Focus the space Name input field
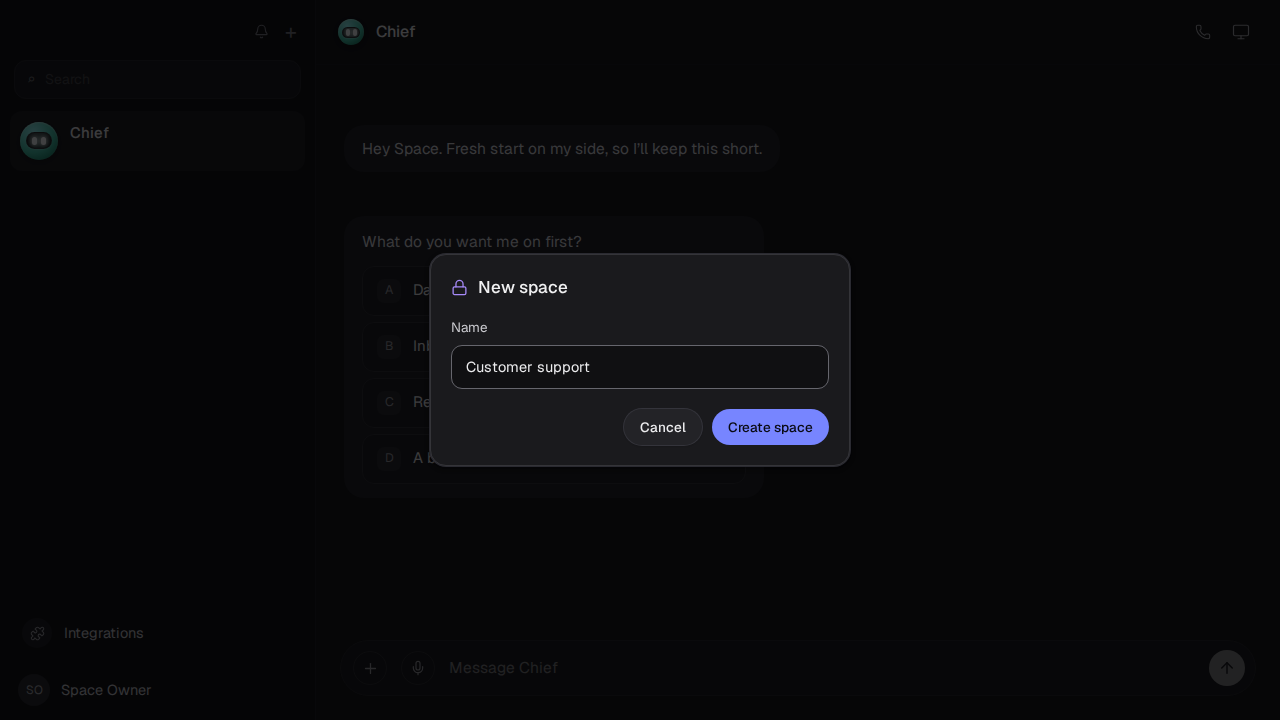 (640, 367)
